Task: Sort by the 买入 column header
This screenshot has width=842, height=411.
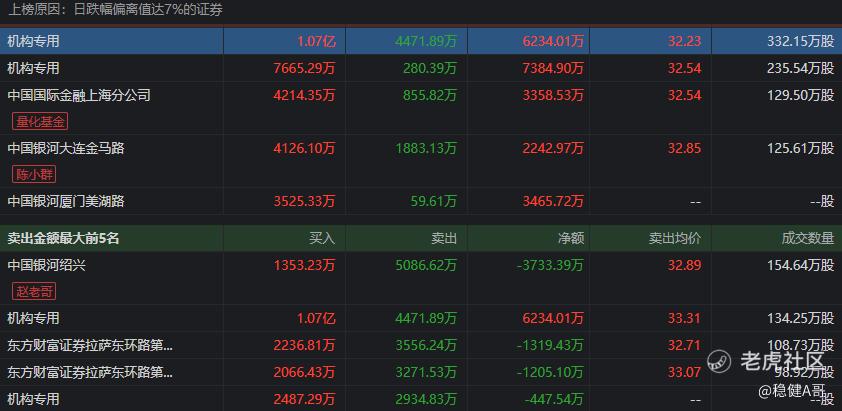Action: (323, 239)
